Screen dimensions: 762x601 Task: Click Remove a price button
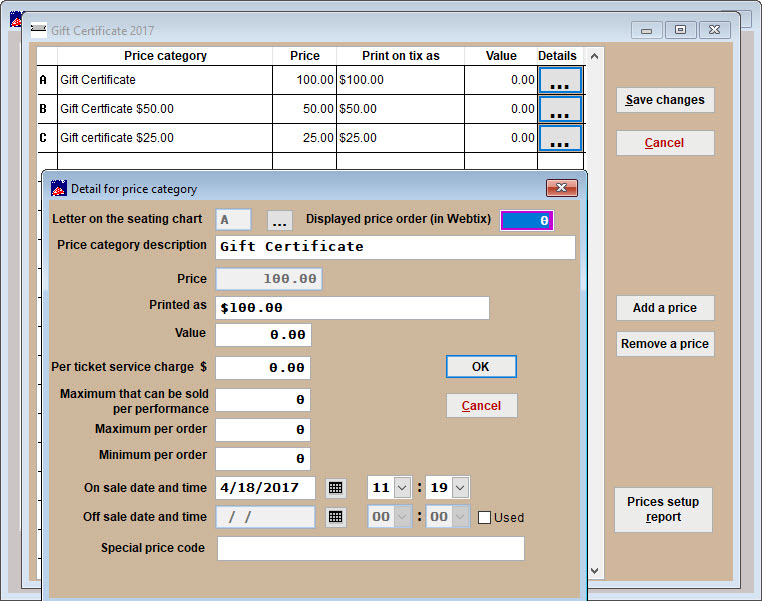(x=665, y=344)
